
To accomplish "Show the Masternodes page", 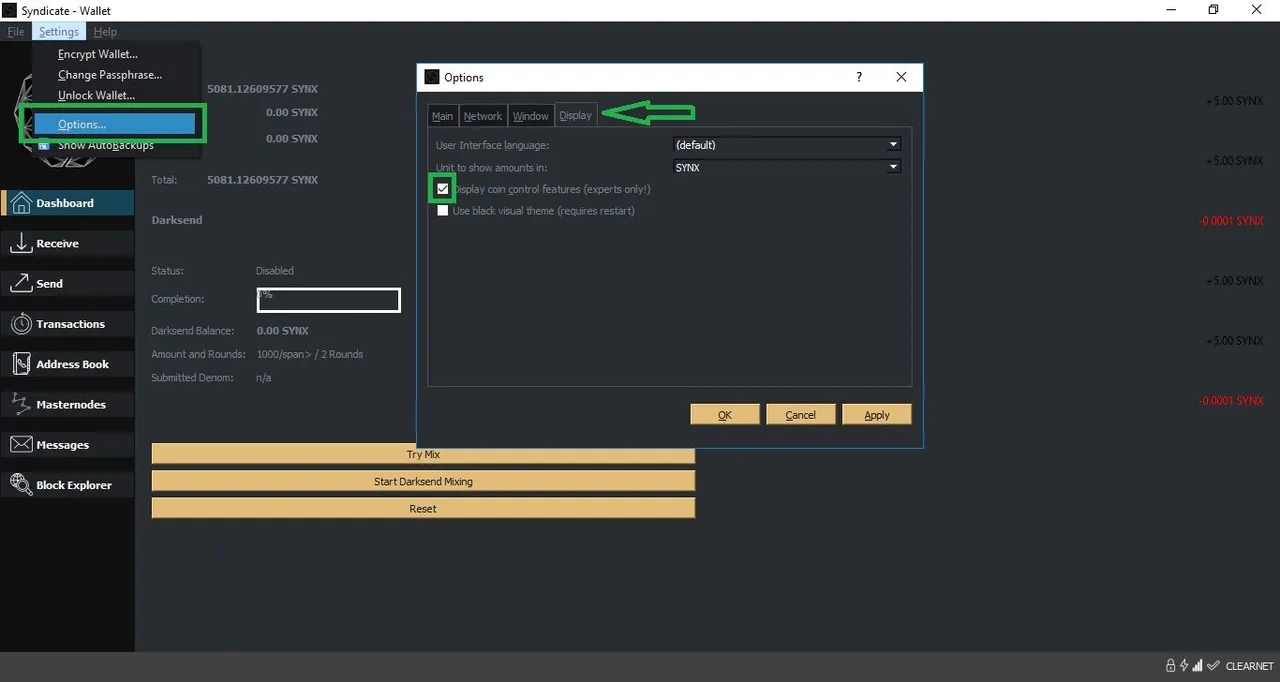I will (67, 404).
